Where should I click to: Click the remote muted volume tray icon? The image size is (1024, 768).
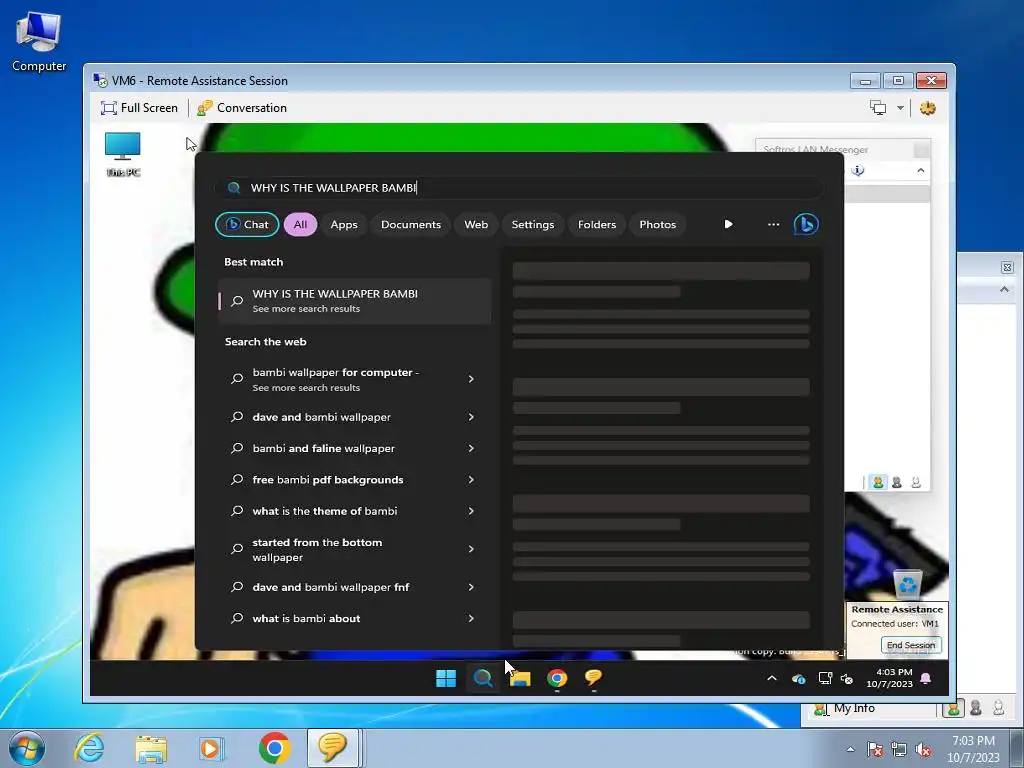coord(847,679)
